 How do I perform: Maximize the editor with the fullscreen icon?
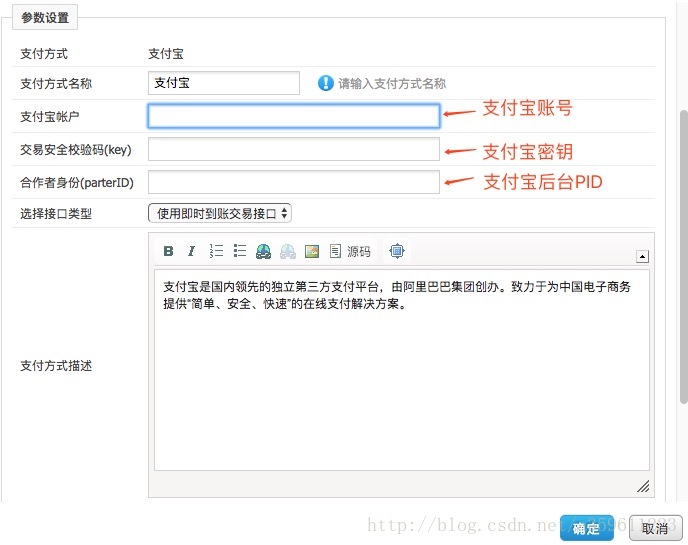pyautogui.click(x=397, y=251)
